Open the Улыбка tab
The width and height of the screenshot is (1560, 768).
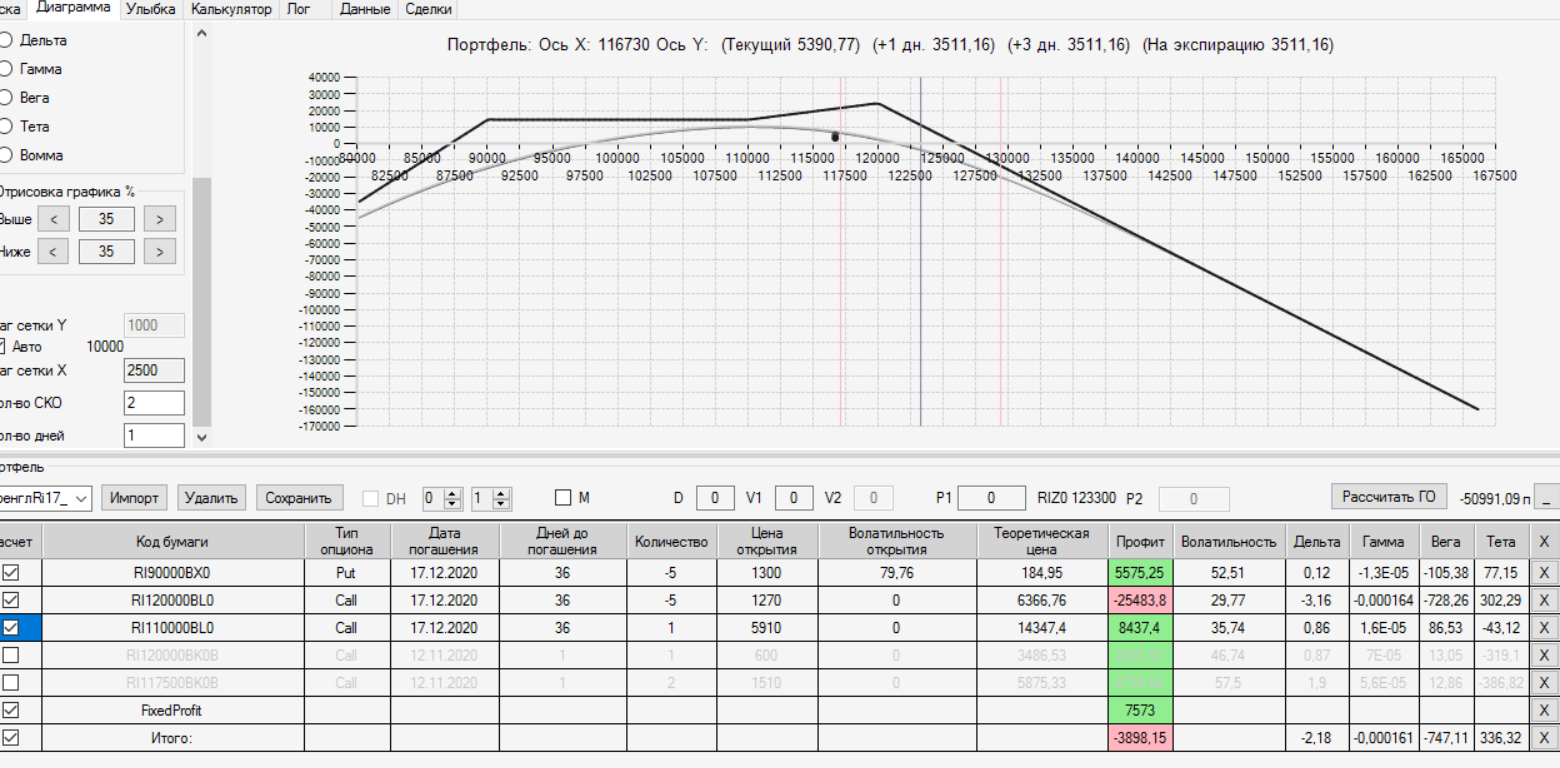(151, 9)
